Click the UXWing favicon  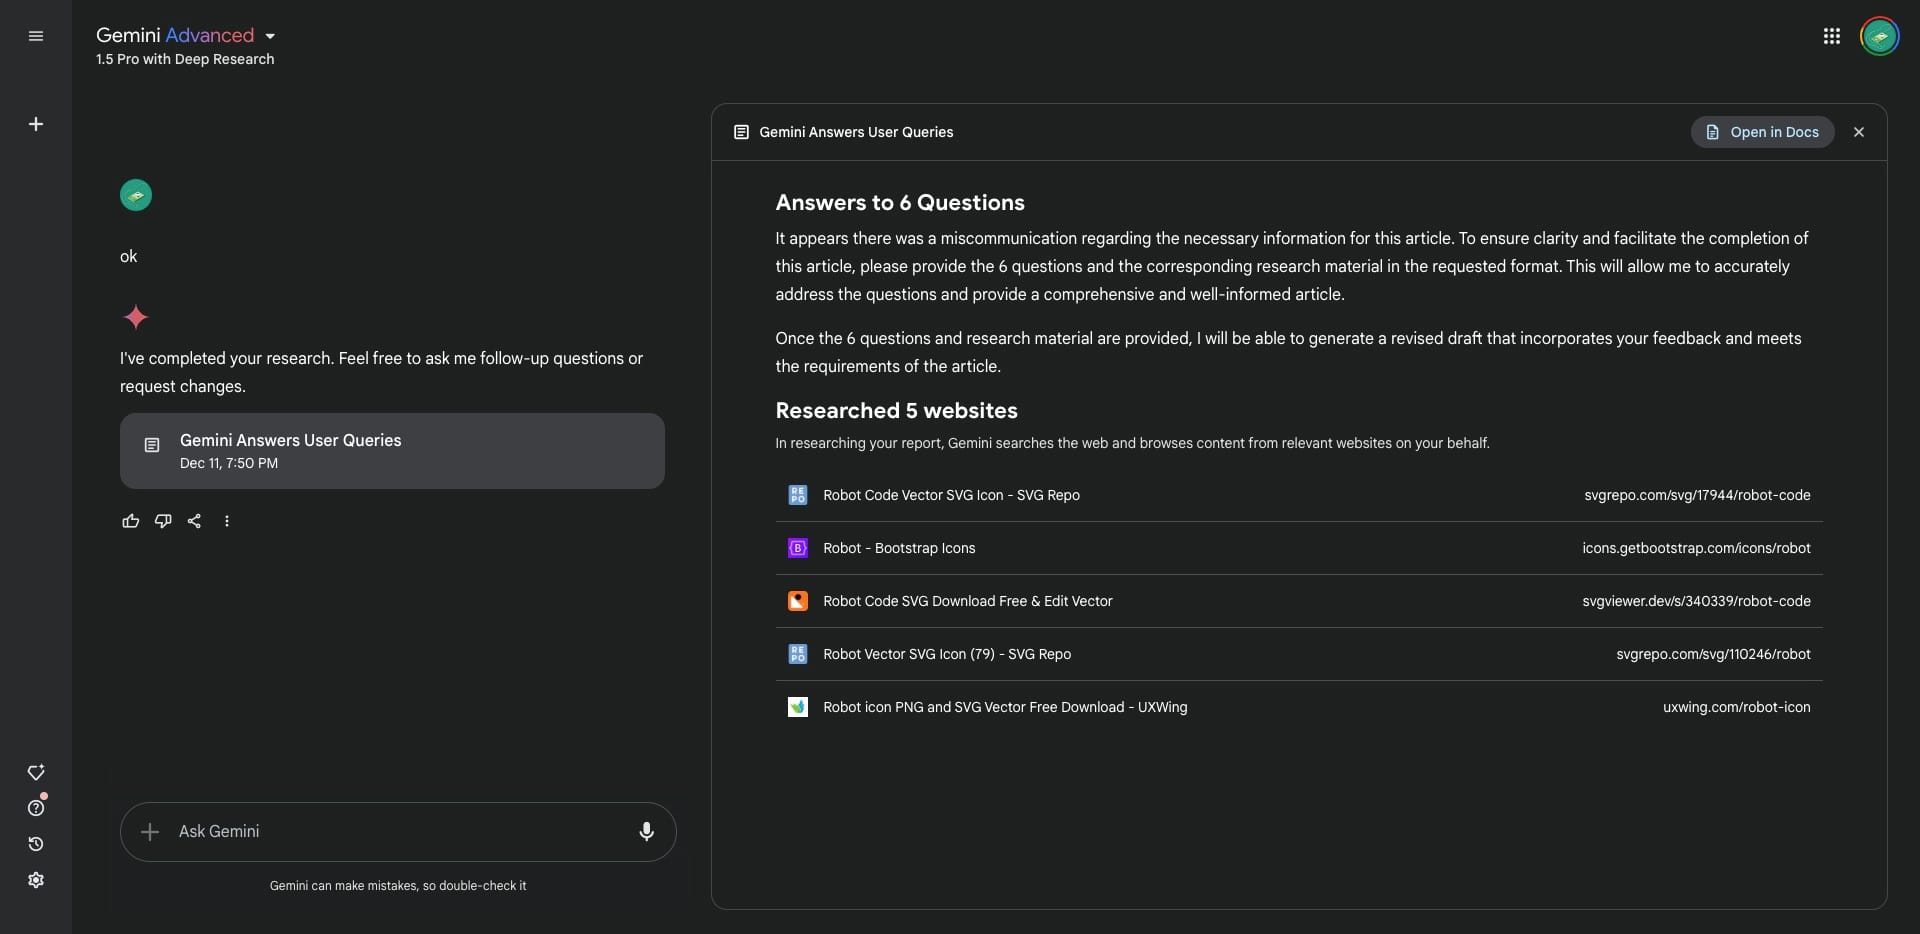798,707
